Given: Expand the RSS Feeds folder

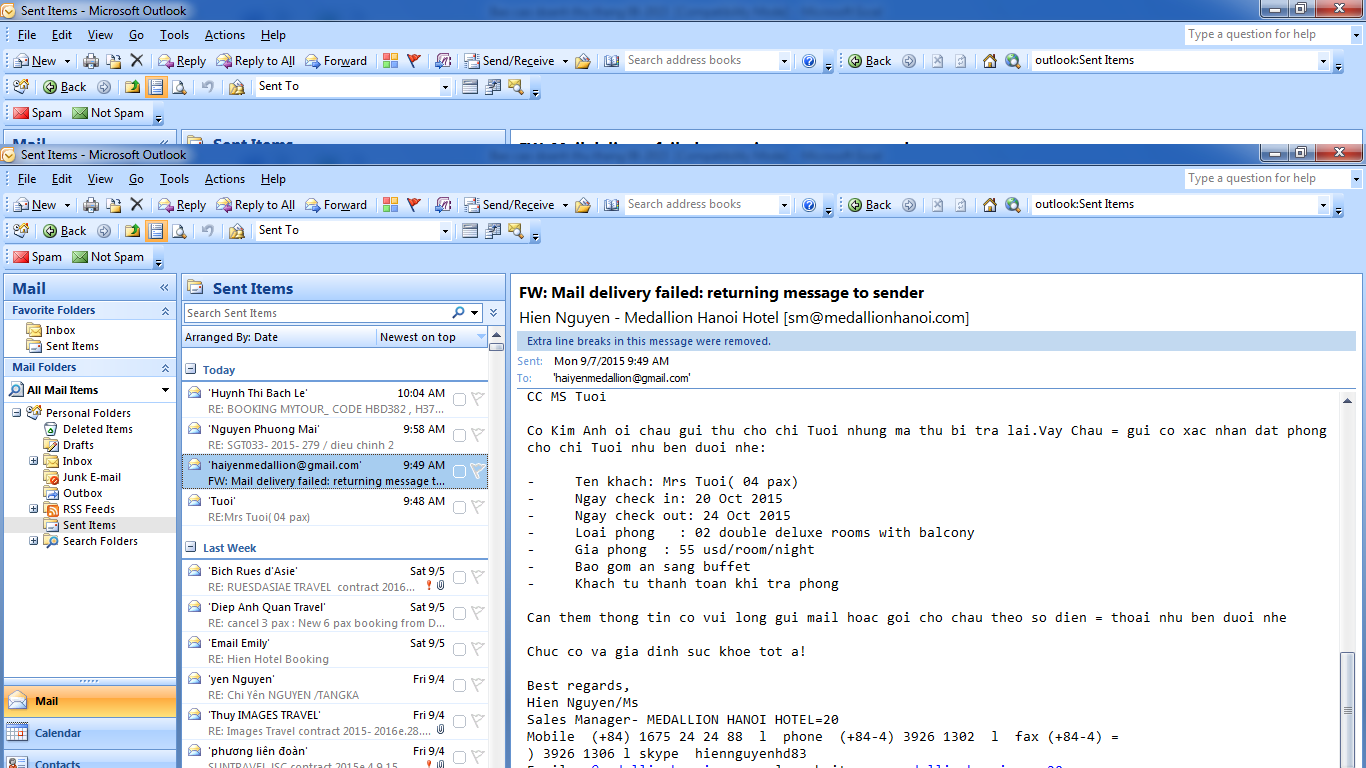Looking at the screenshot, I should 34,509.
